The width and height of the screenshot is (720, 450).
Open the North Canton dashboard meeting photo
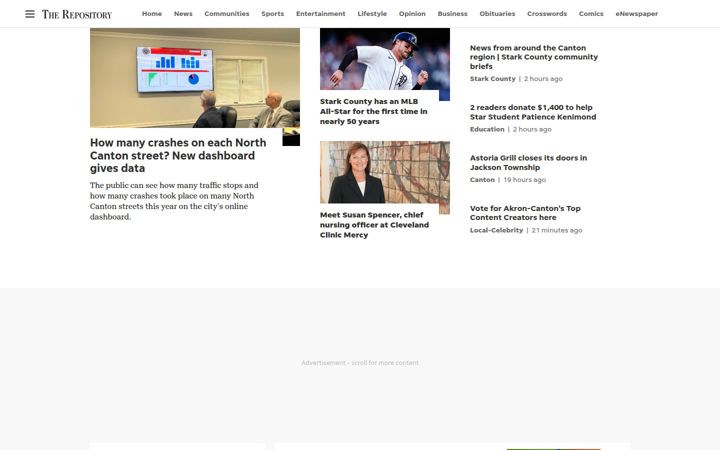(x=195, y=78)
